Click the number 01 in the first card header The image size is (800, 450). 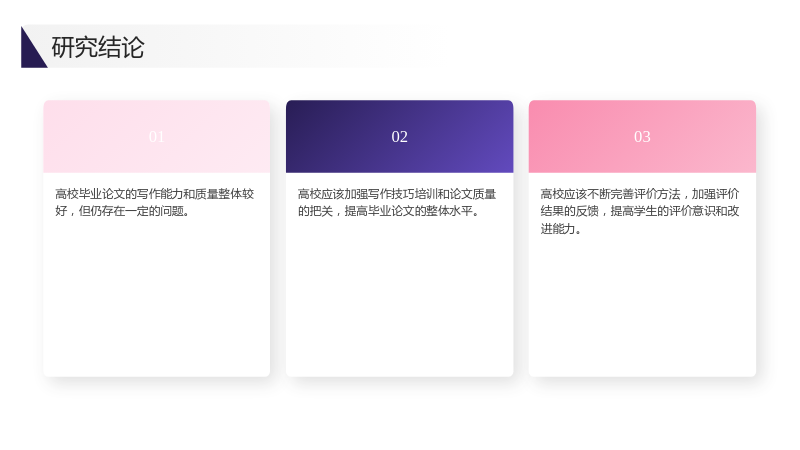tap(157, 137)
